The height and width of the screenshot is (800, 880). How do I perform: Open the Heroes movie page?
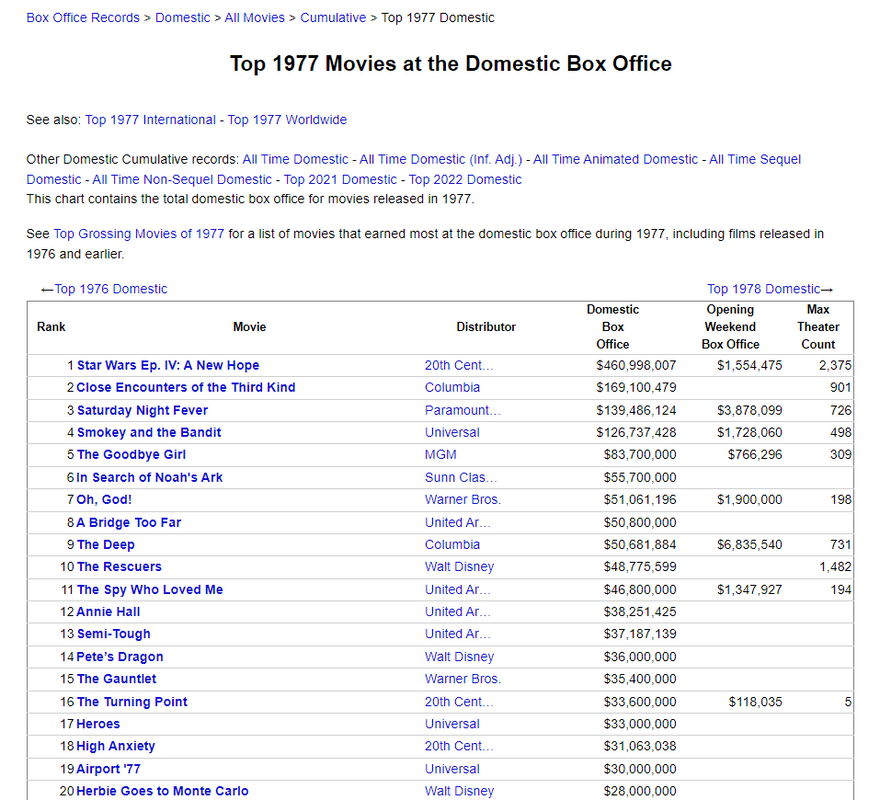(x=98, y=724)
